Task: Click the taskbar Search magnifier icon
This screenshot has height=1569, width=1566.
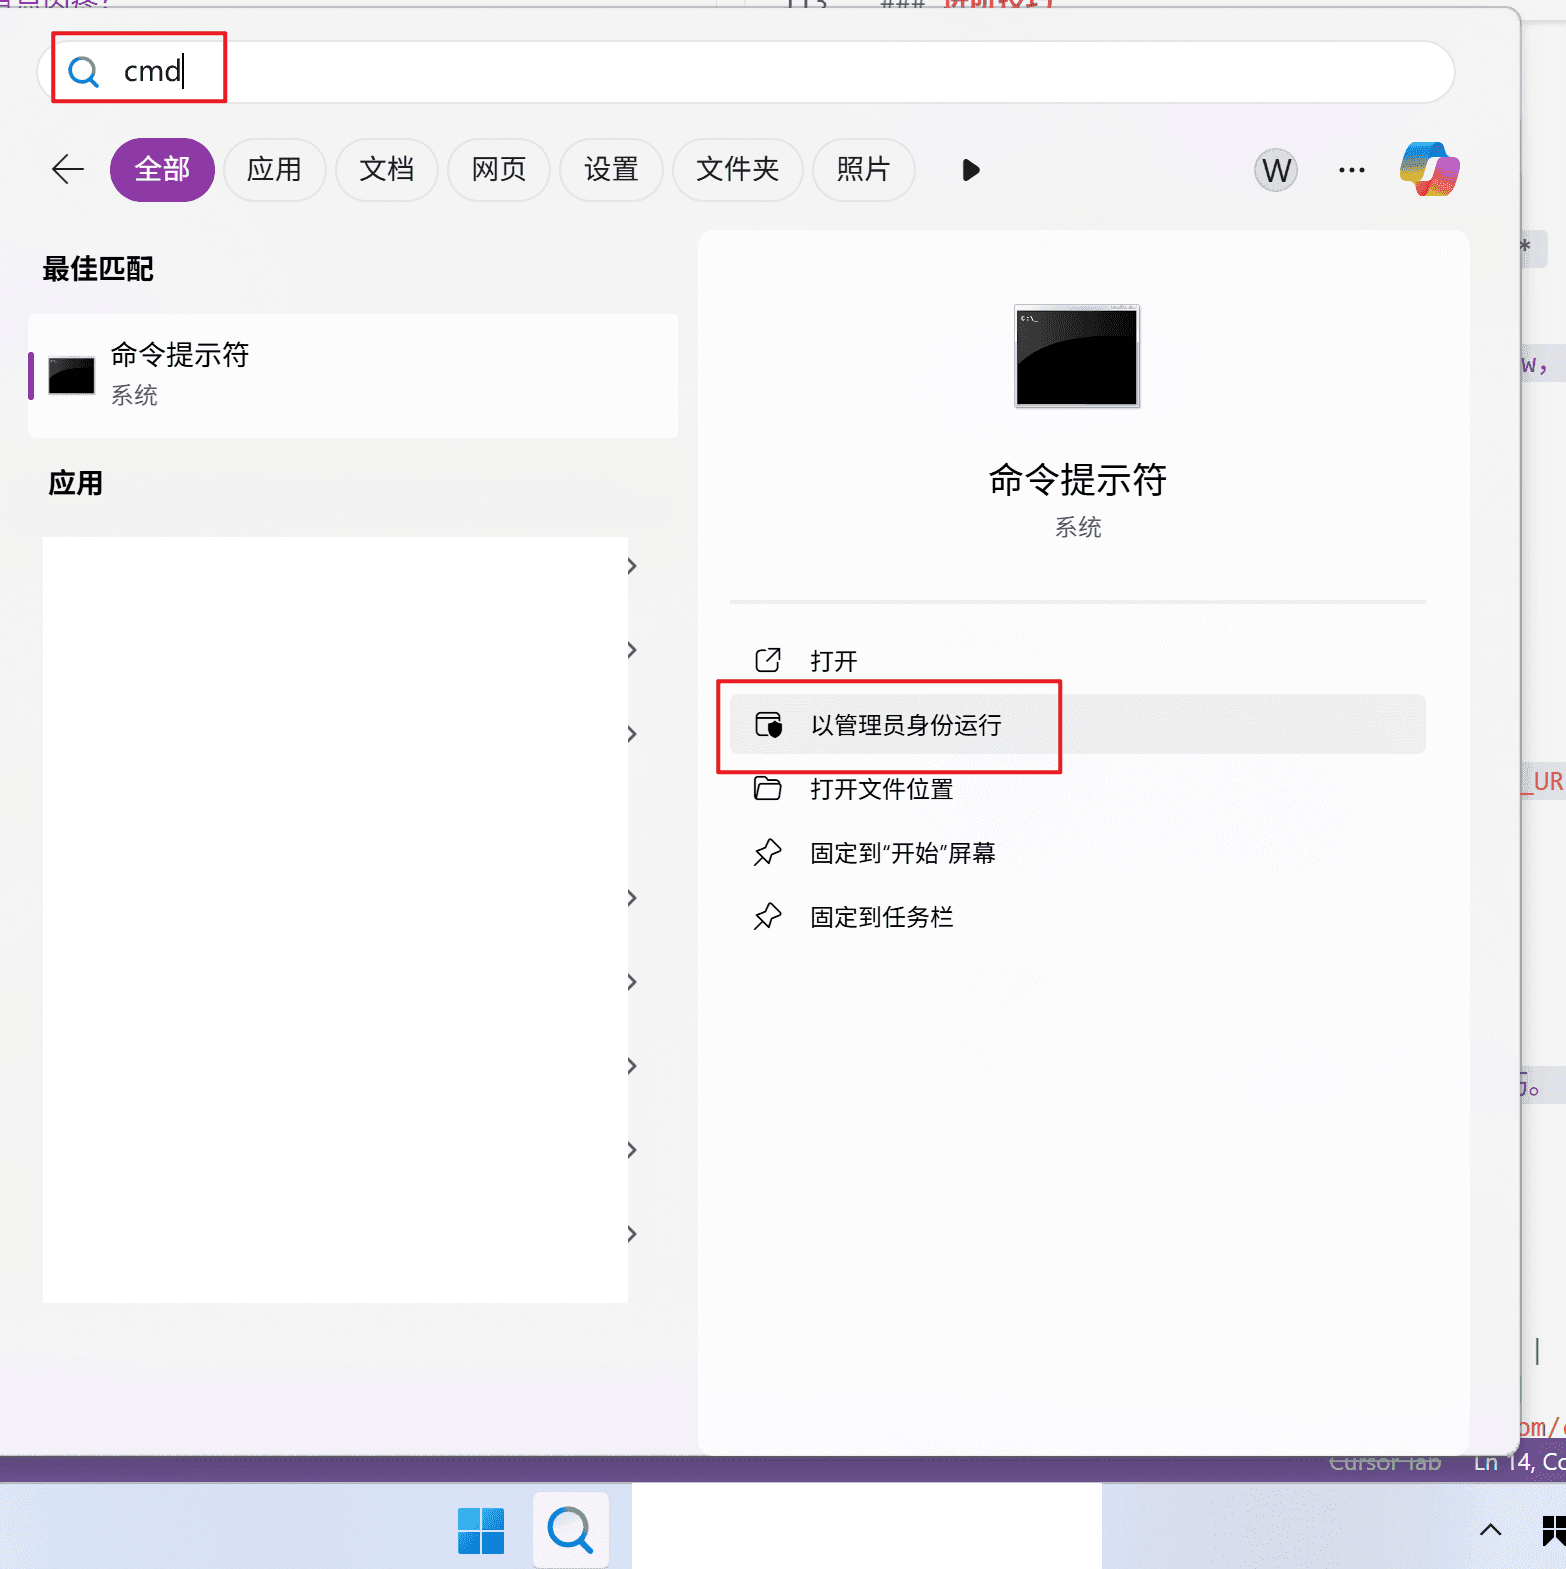Action: point(570,1530)
